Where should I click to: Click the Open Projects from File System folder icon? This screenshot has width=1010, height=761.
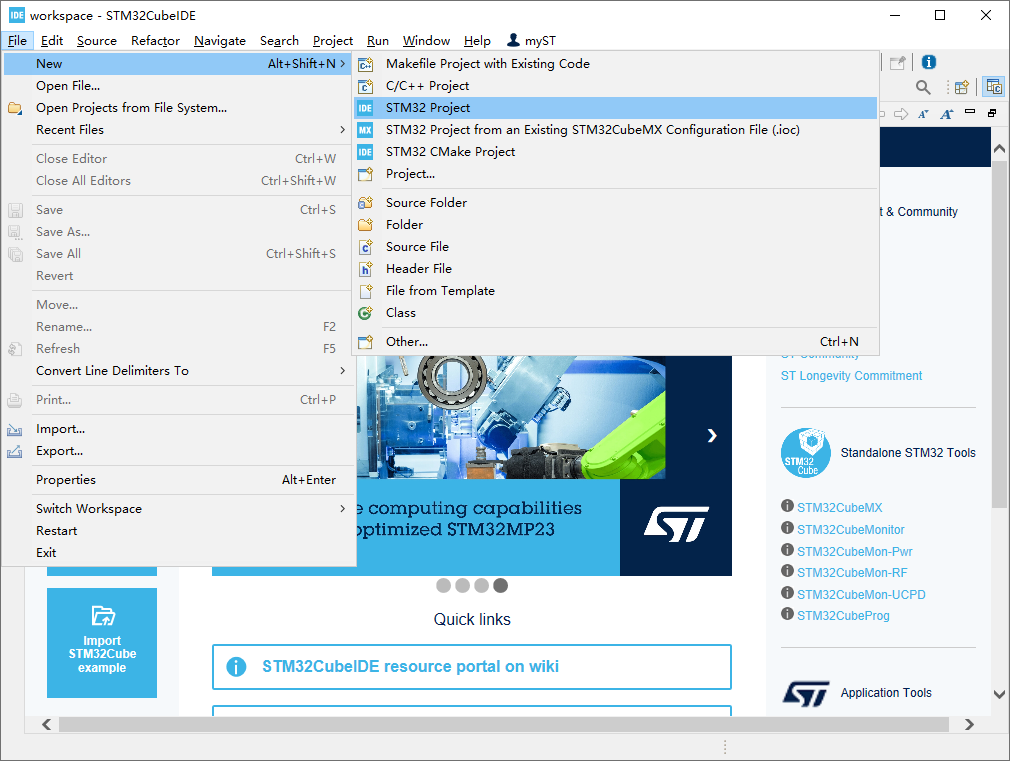(15, 108)
